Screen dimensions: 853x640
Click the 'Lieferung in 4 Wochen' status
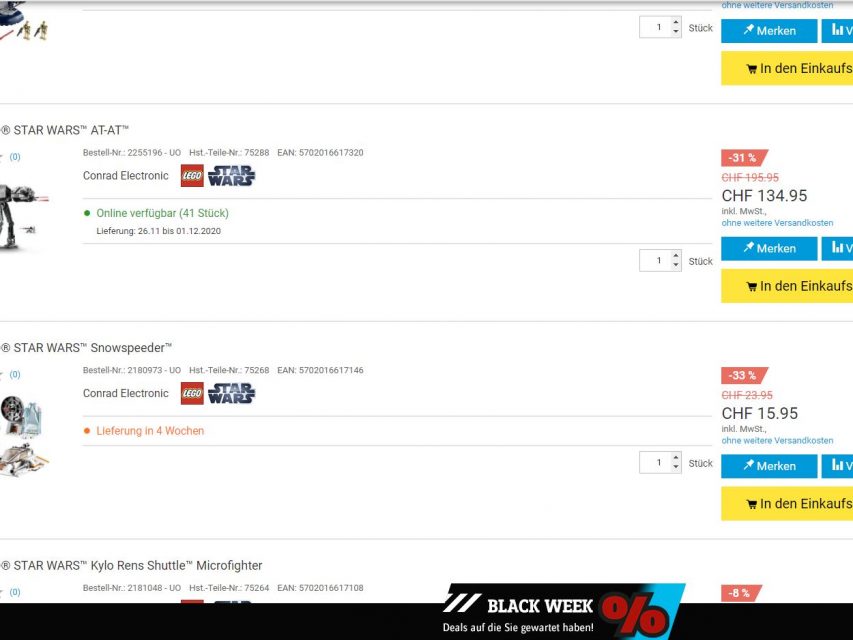150,431
